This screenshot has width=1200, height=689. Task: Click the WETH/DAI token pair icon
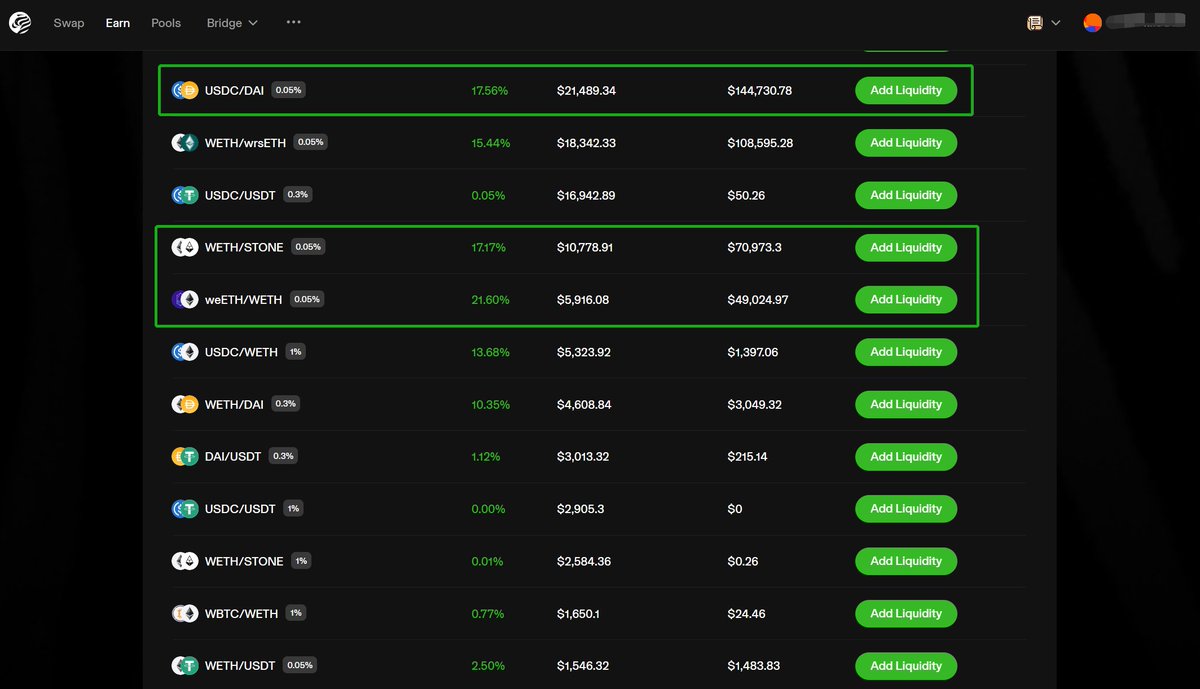185,404
